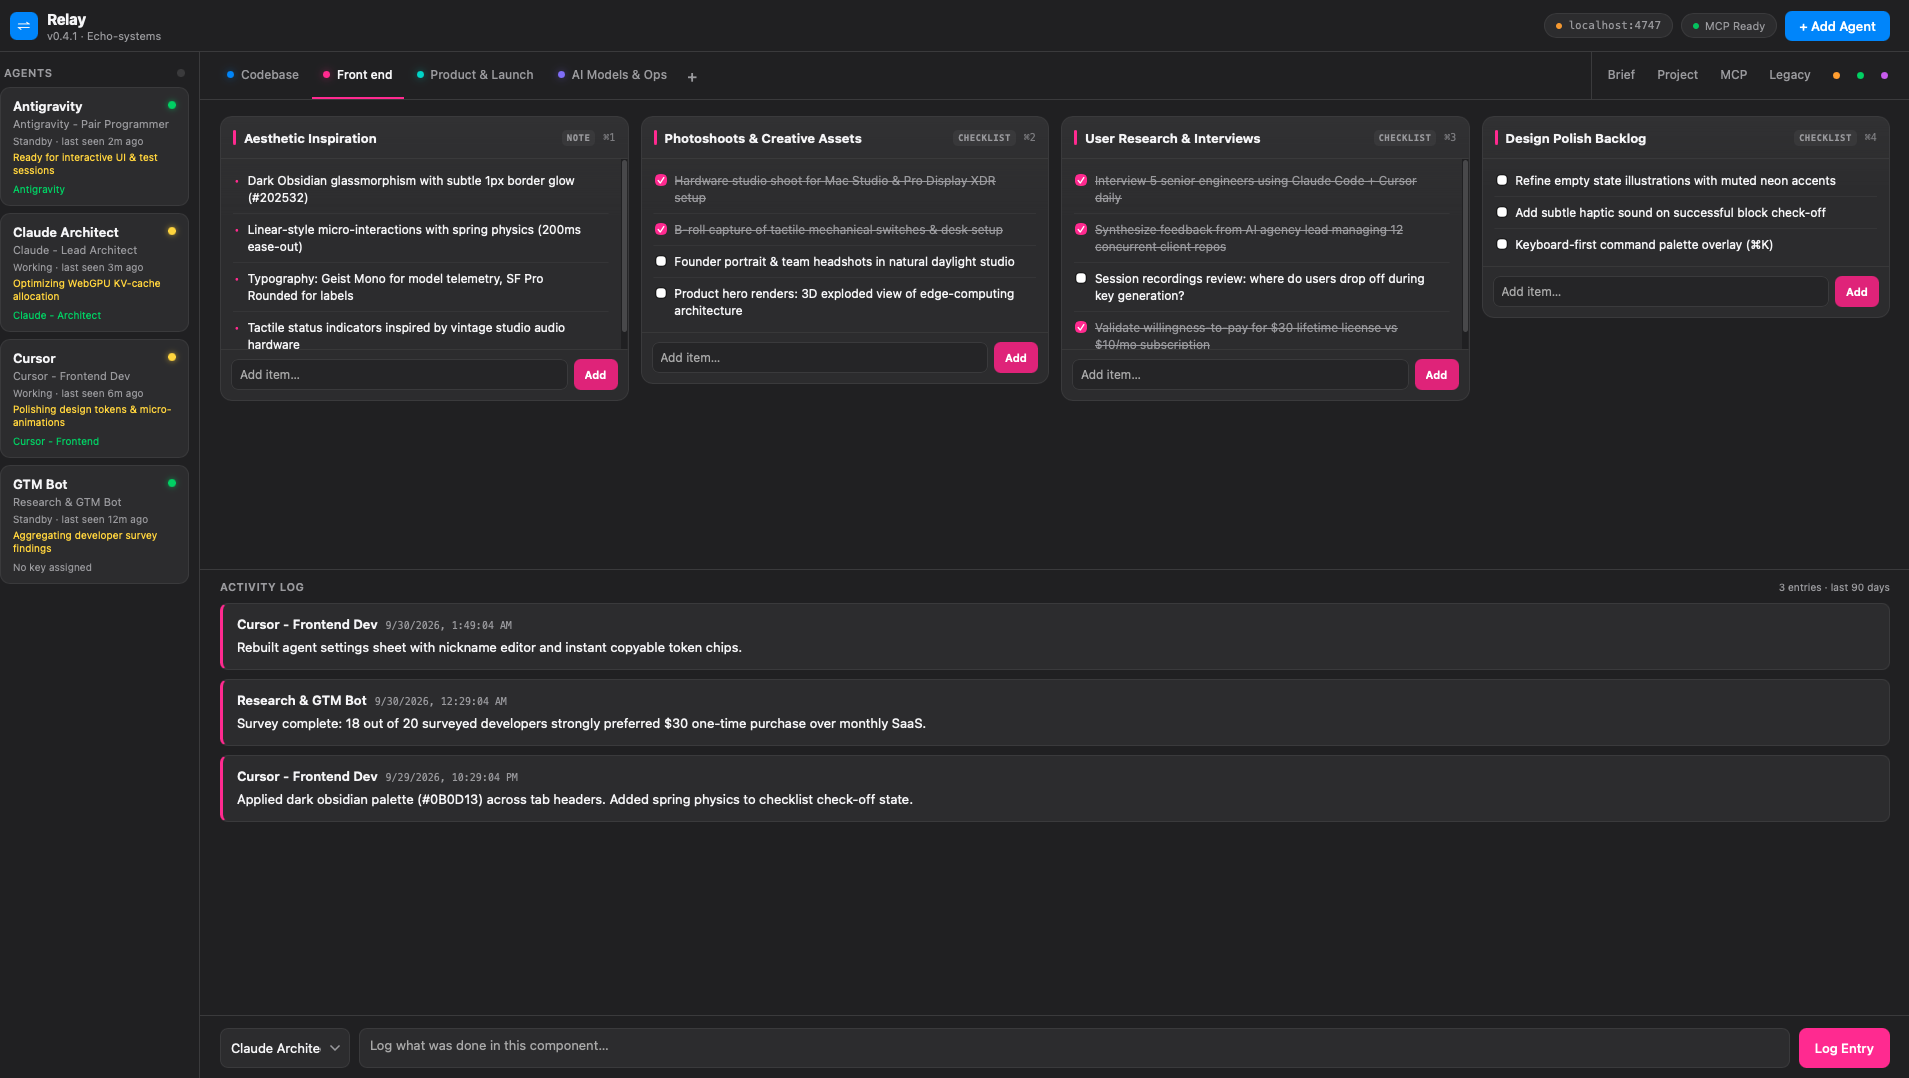The image size is (1909, 1078).
Task: Check Refine empty state illustrations item
Action: [1502, 180]
